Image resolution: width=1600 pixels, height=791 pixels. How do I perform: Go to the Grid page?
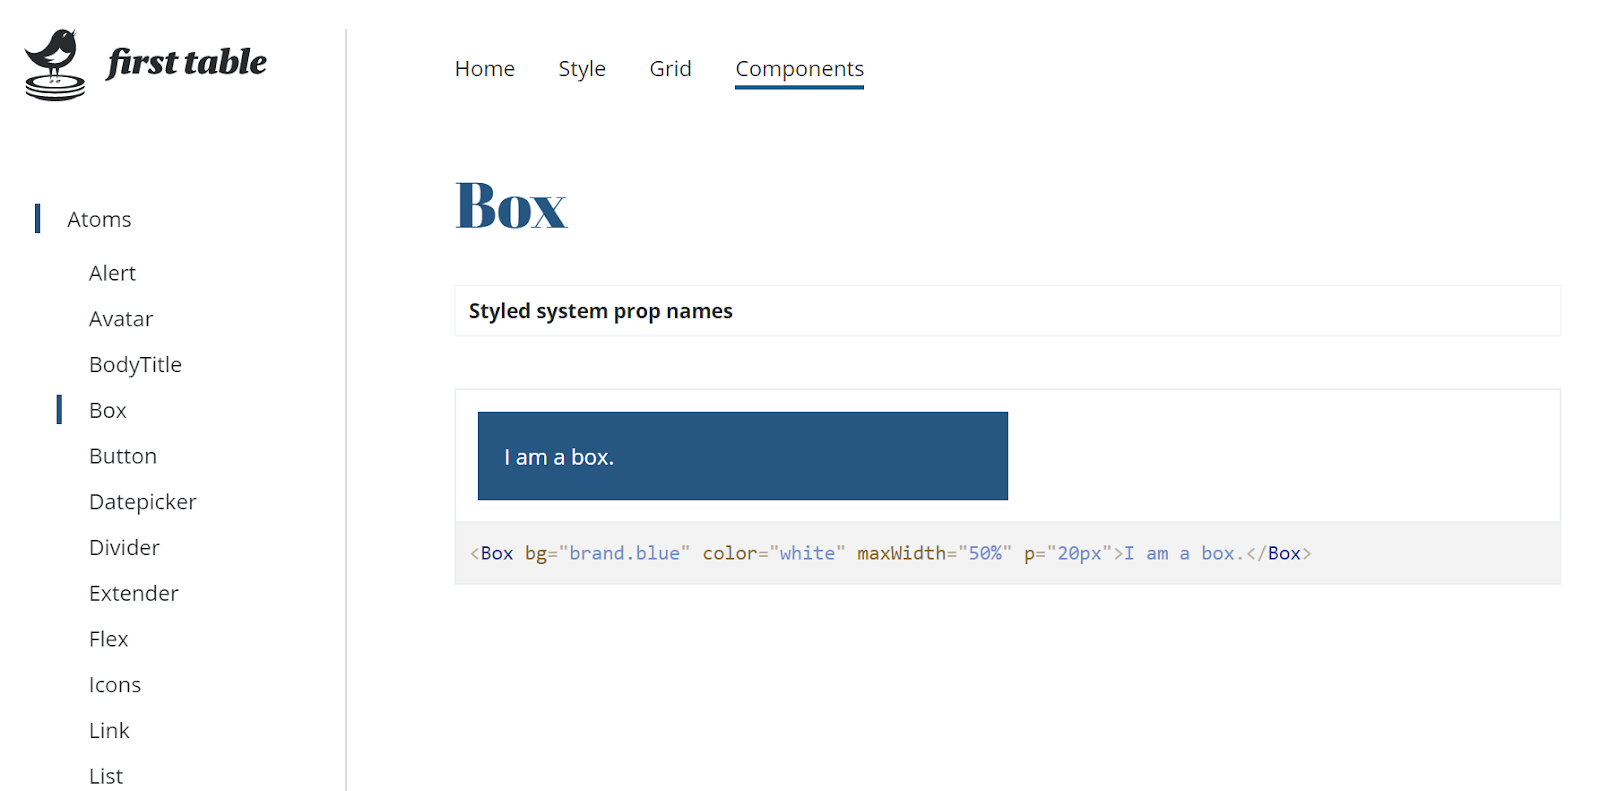(x=670, y=69)
